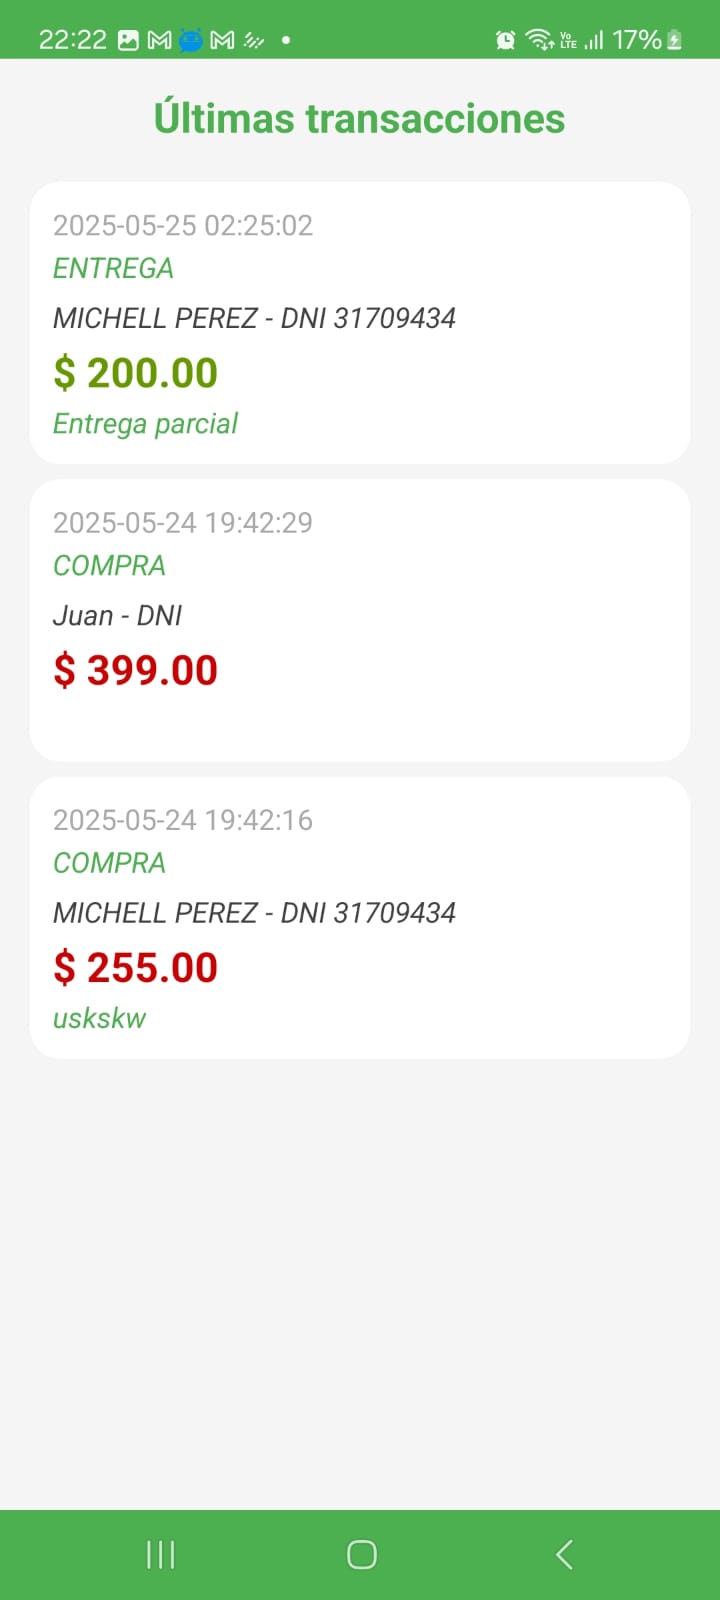Tap the "Entrega parcial" note
This screenshot has width=720, height=1600.
point(145,424)
